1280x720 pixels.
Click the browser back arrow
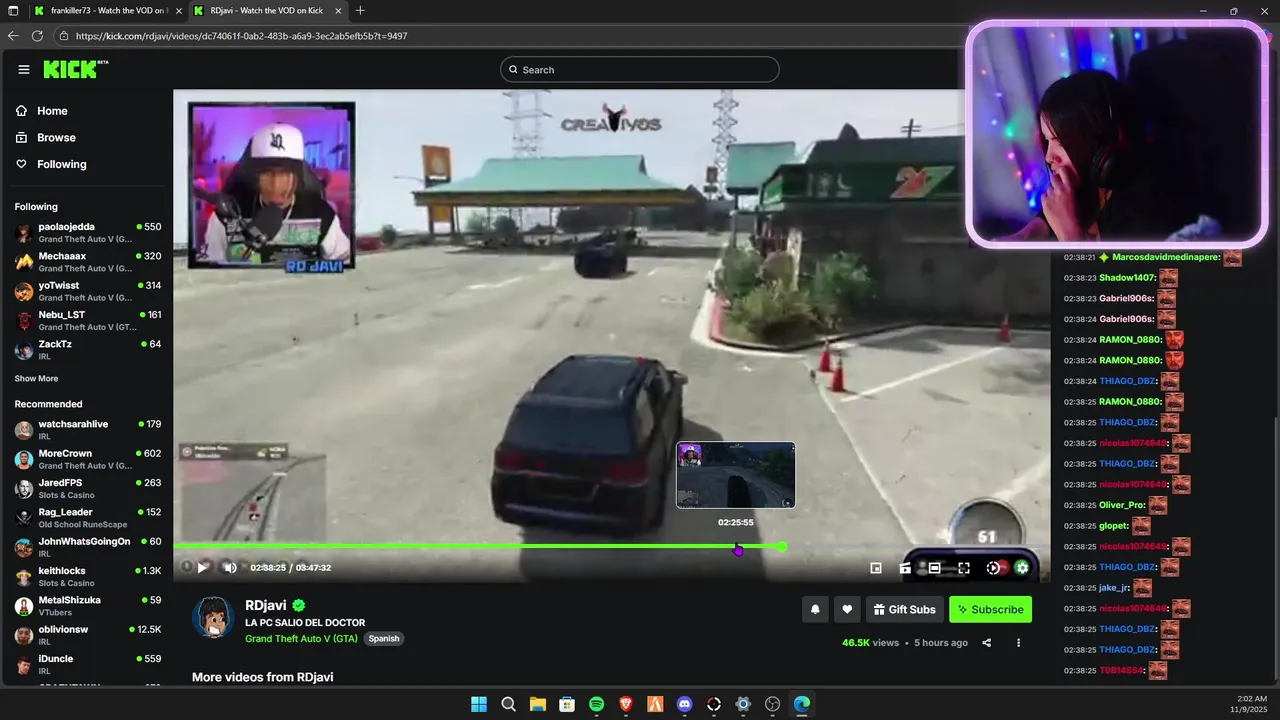coord(13,35)
